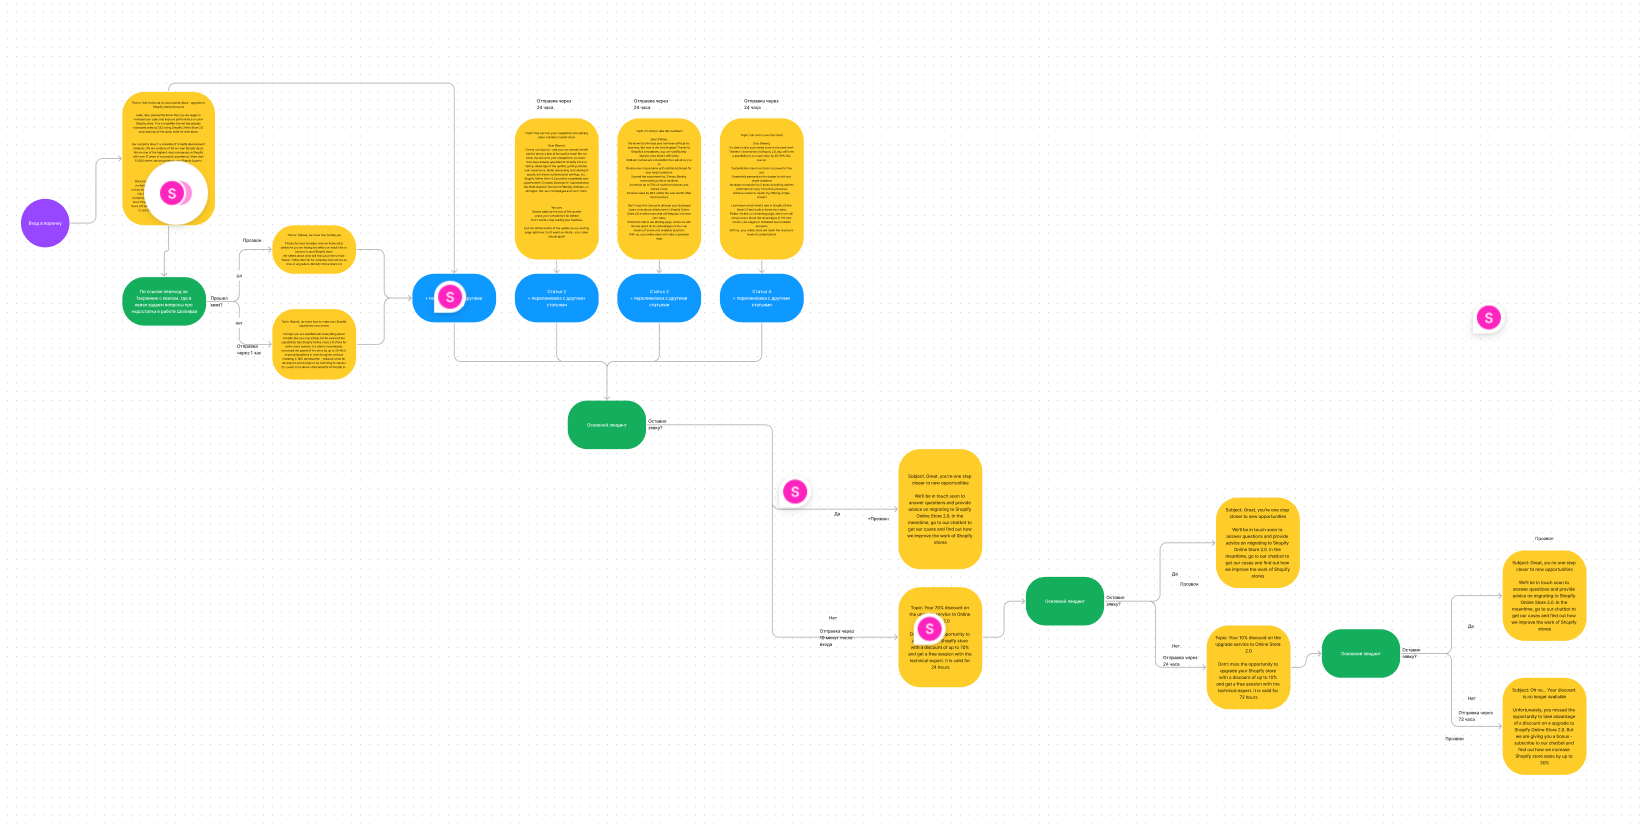Screen dimensions: 1640x826
Task: Select the green Telegram quiz transition node
Action: pos(164,301)
